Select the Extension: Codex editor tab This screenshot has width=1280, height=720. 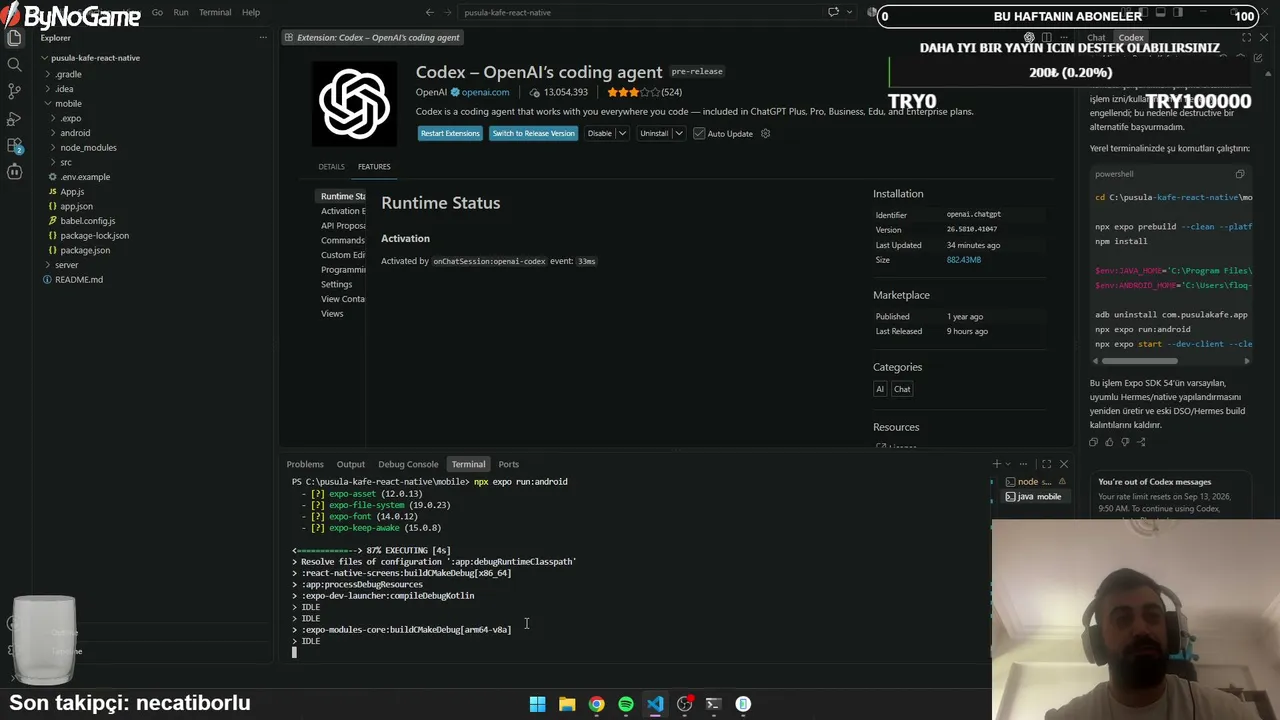372,38
